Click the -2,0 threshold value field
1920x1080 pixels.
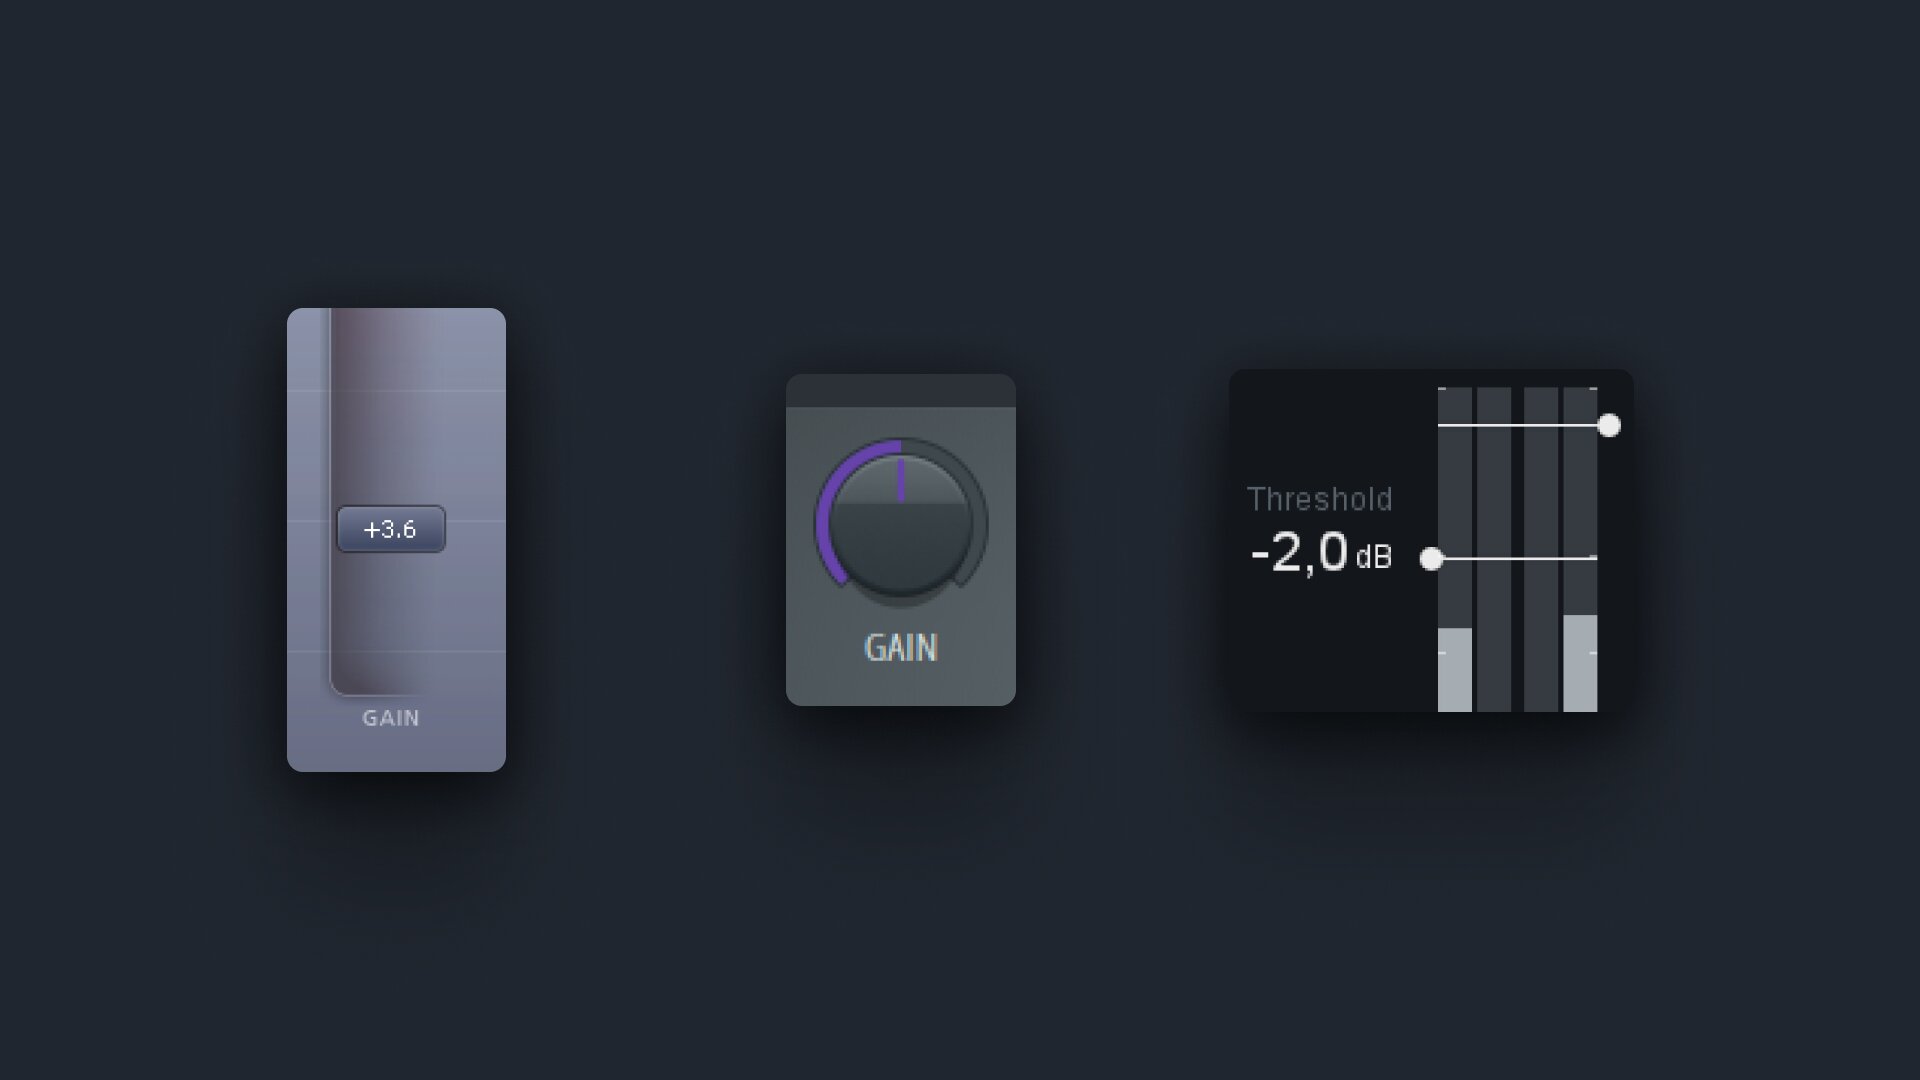[1299, 553]
